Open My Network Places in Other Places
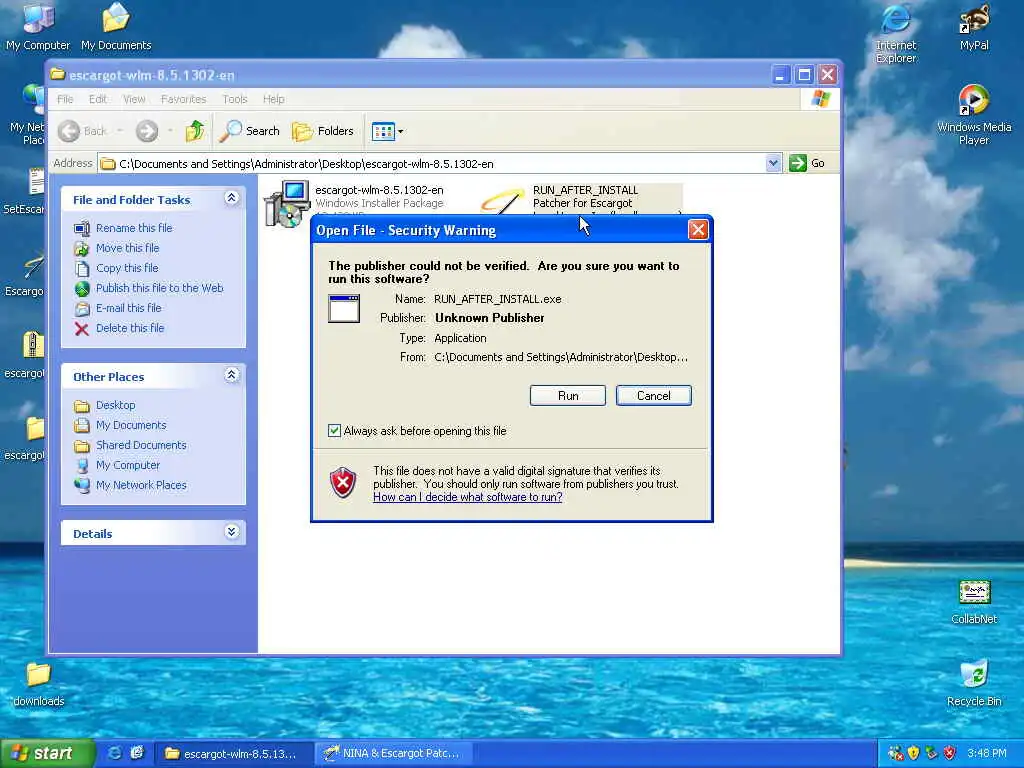Image resolution: width=1024 pixels, height=768 pixels. [141, 485]
